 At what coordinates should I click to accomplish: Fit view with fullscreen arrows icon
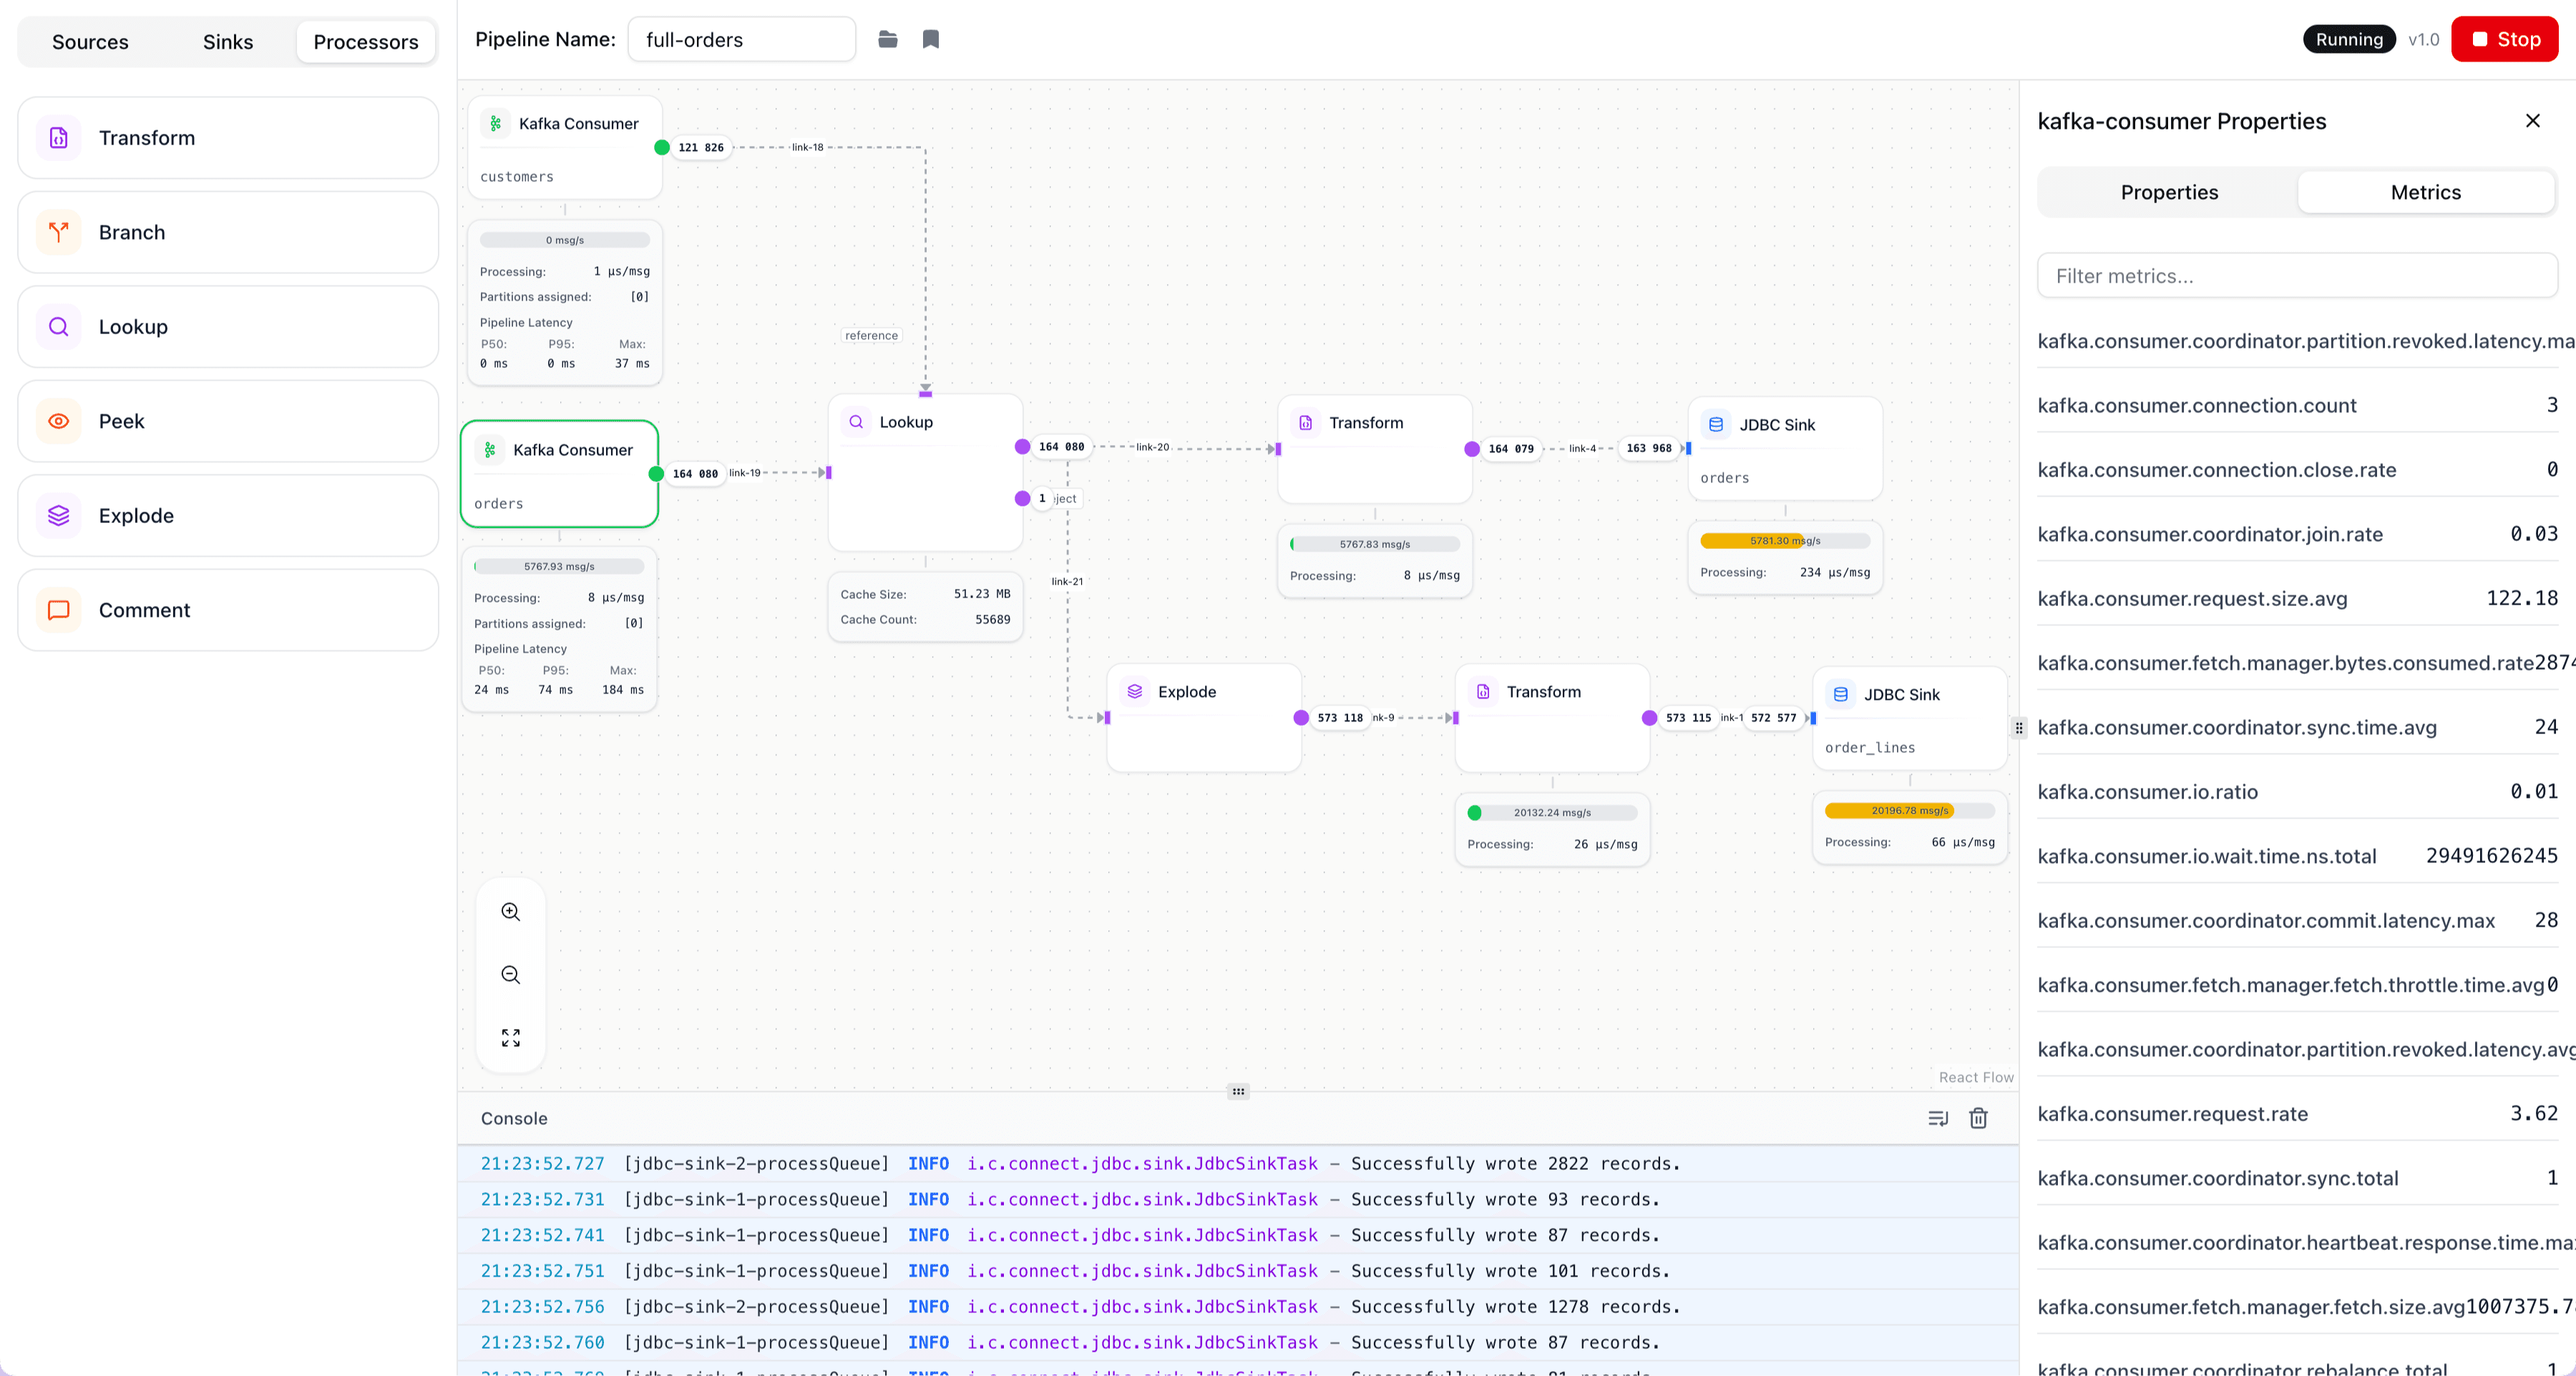(x=511, y=1037)
